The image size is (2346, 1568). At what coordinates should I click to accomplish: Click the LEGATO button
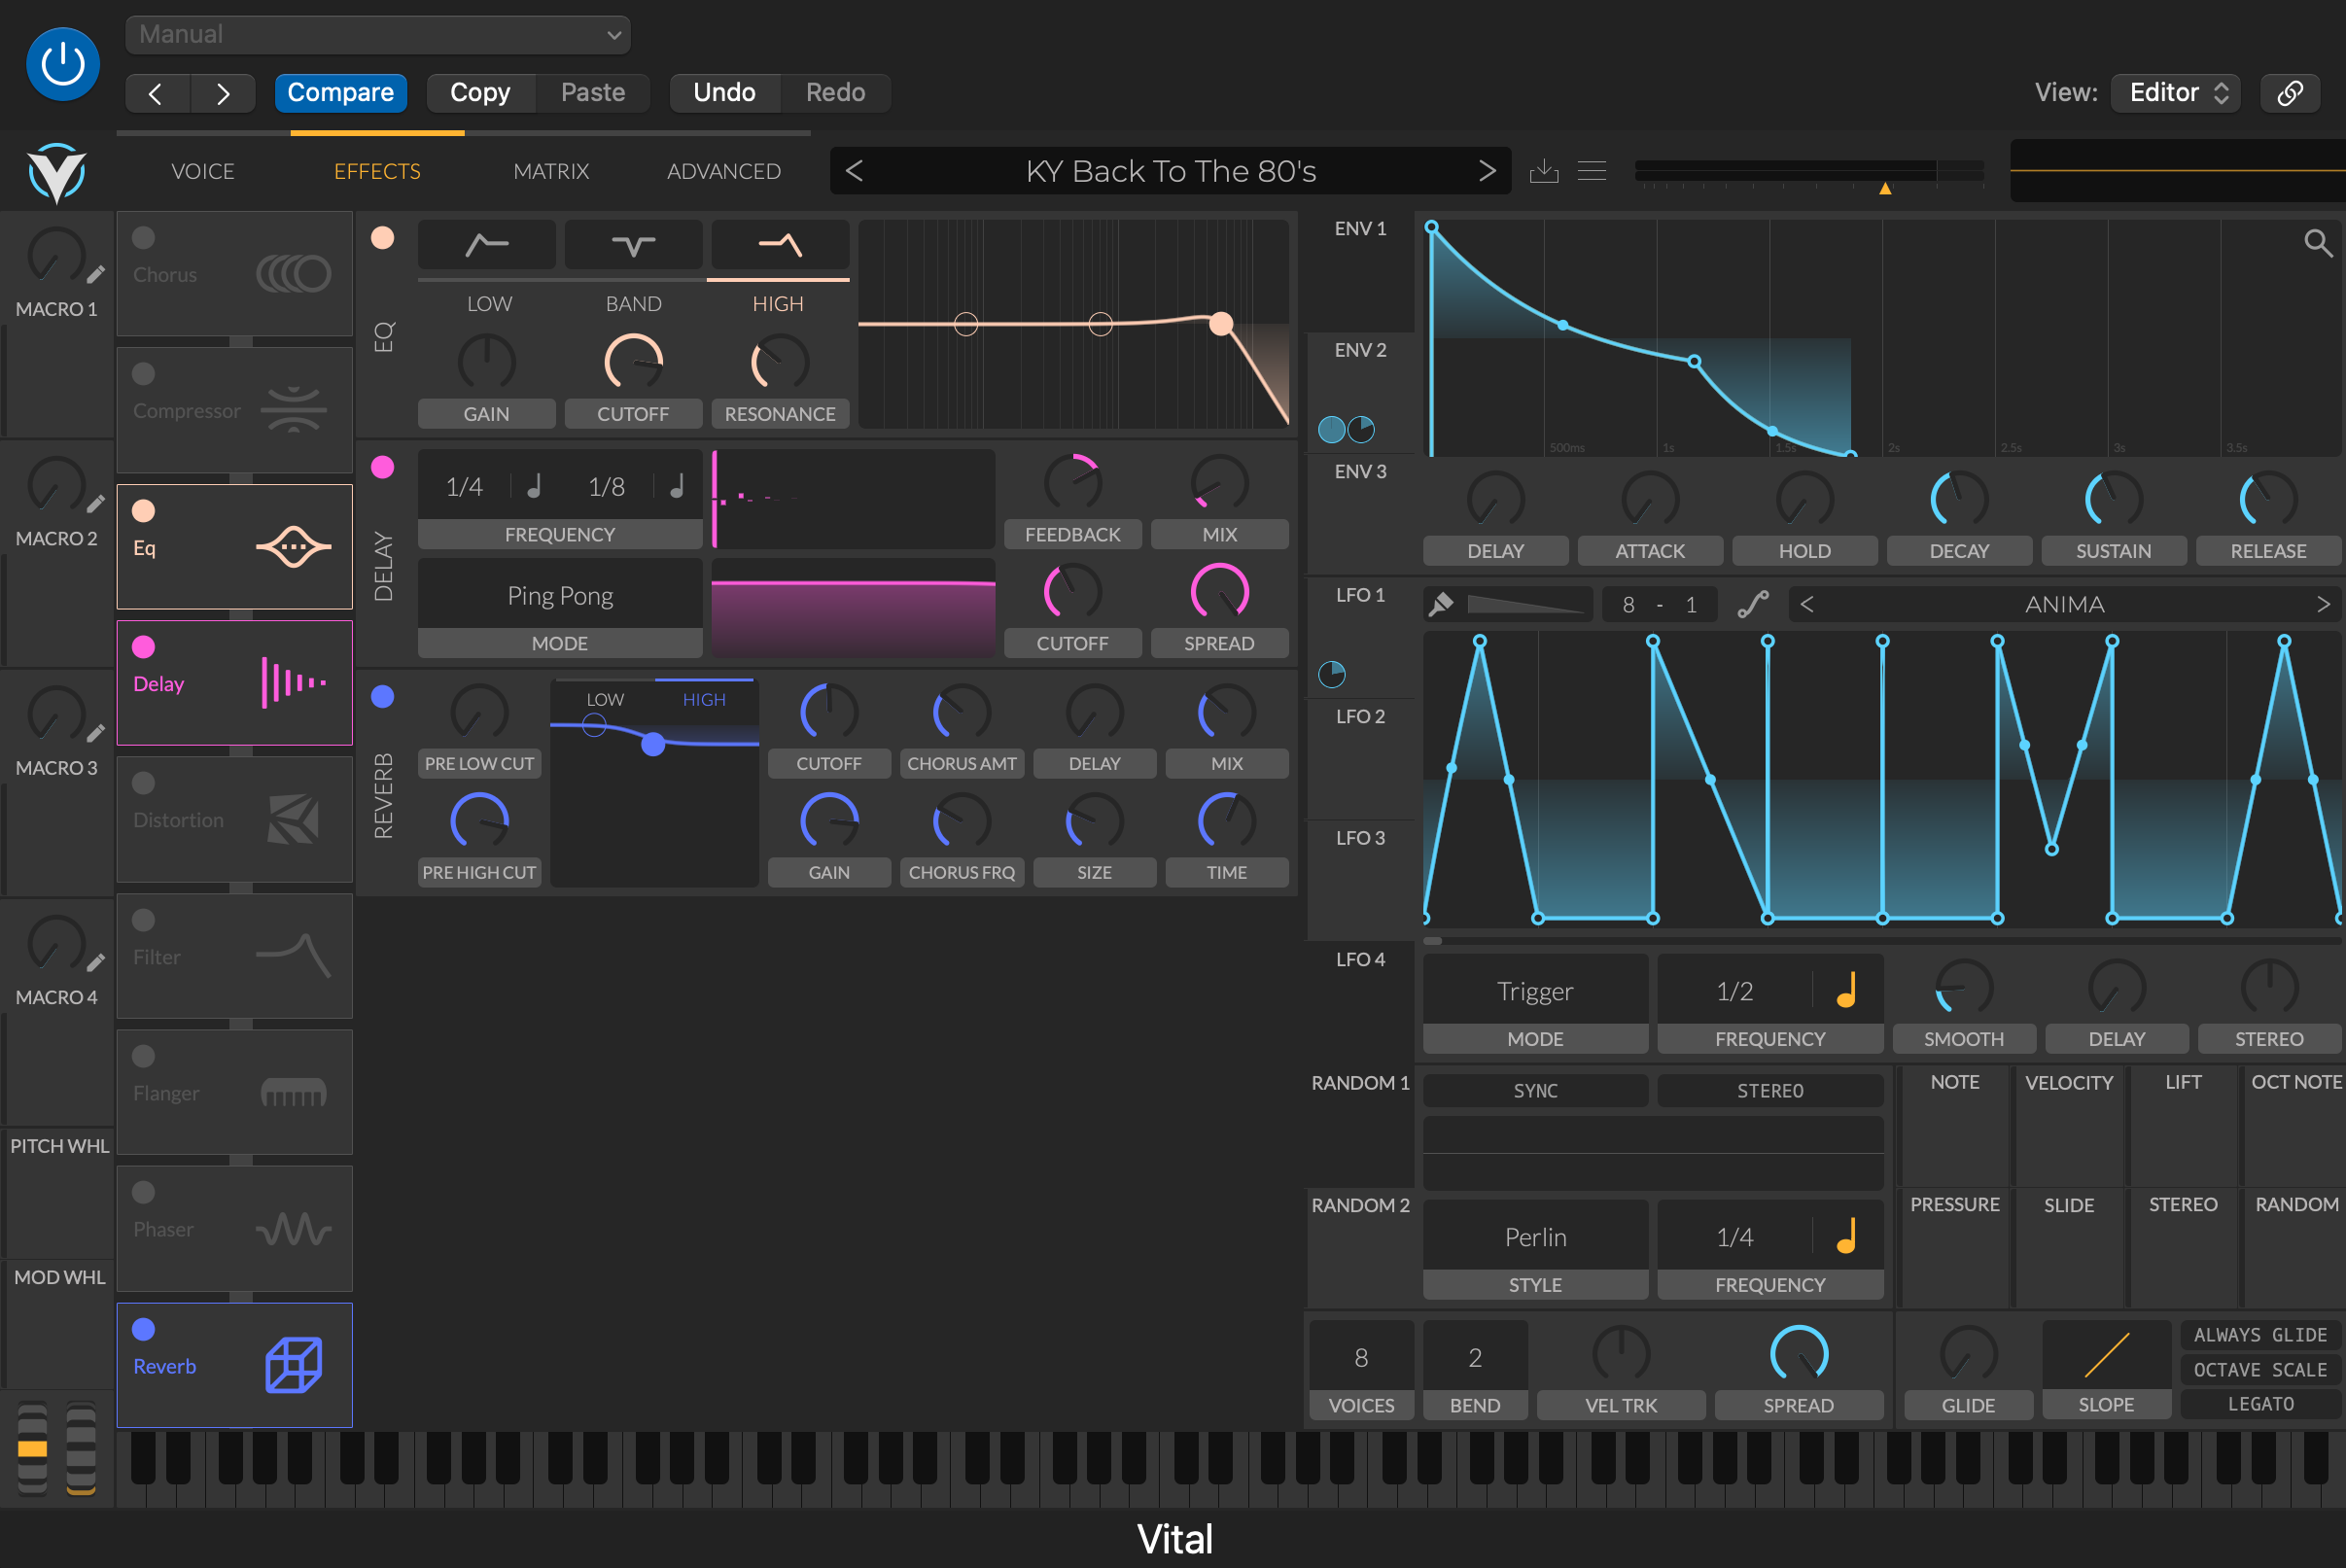2260,1404
